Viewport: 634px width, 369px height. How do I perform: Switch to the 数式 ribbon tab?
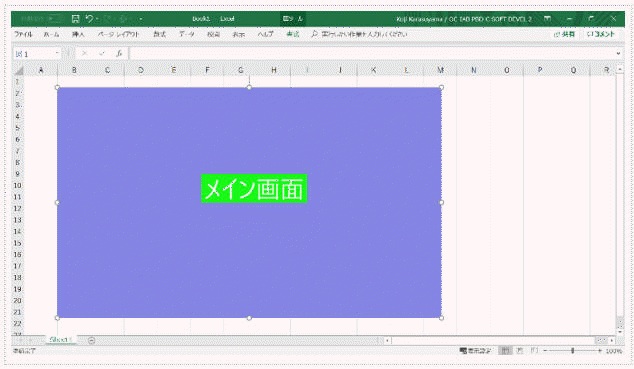pos(159,34)
